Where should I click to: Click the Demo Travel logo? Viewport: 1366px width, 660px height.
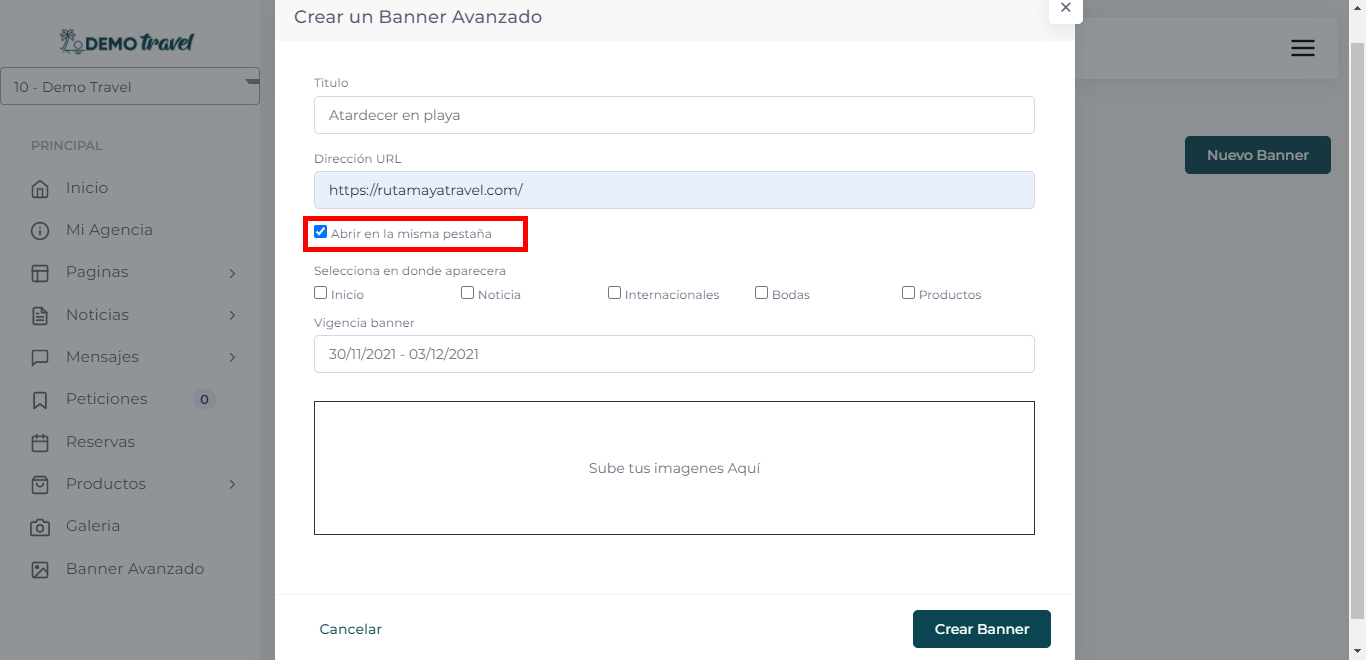127,43
